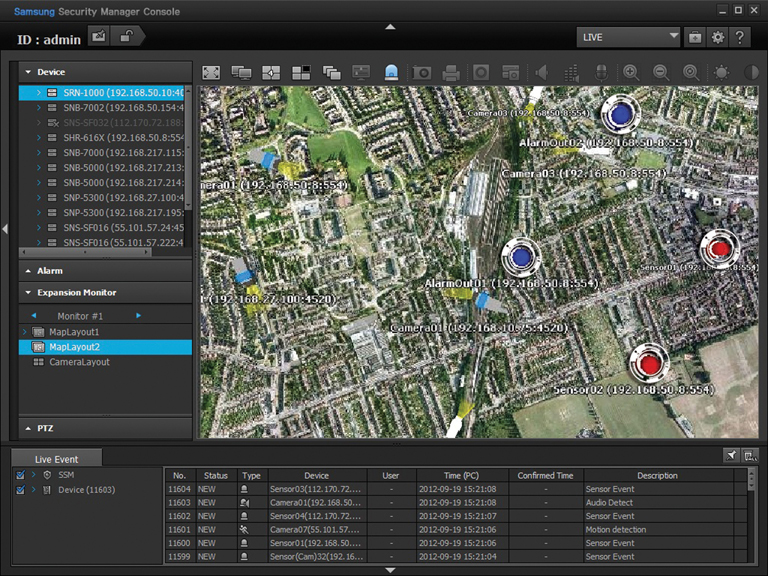Click the zoom in magnifier icon
This screenshot has height=576, width=768.
coord(631,73)
